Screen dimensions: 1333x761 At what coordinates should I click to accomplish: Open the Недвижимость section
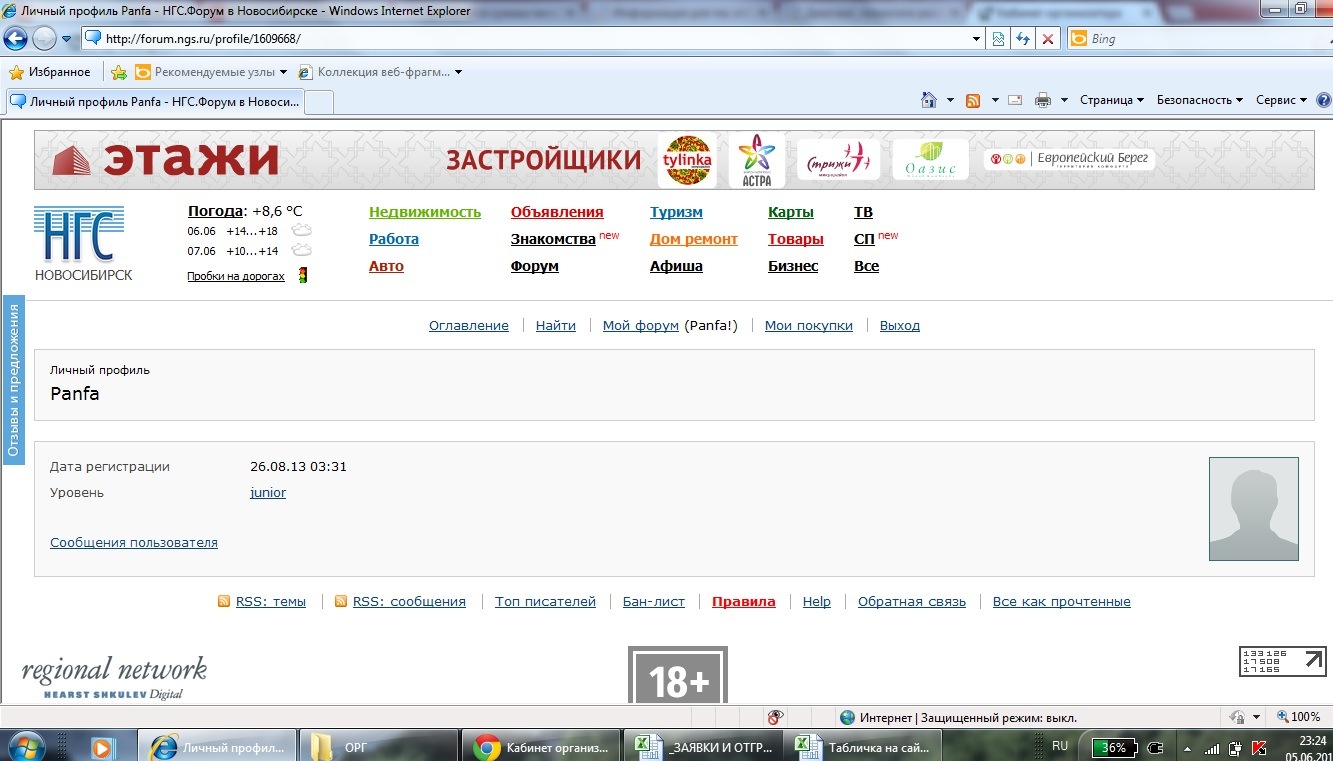click(425, 212)
